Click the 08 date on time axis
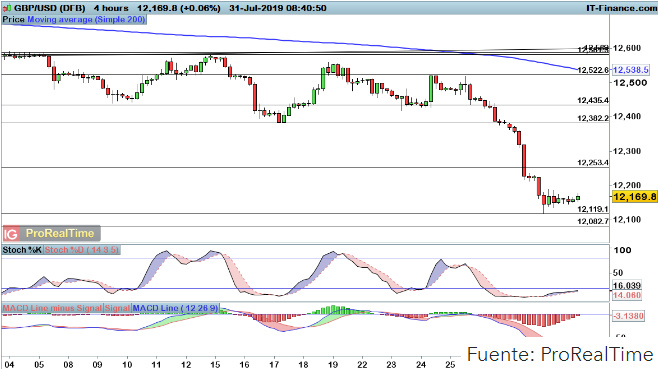 [68, 364]
